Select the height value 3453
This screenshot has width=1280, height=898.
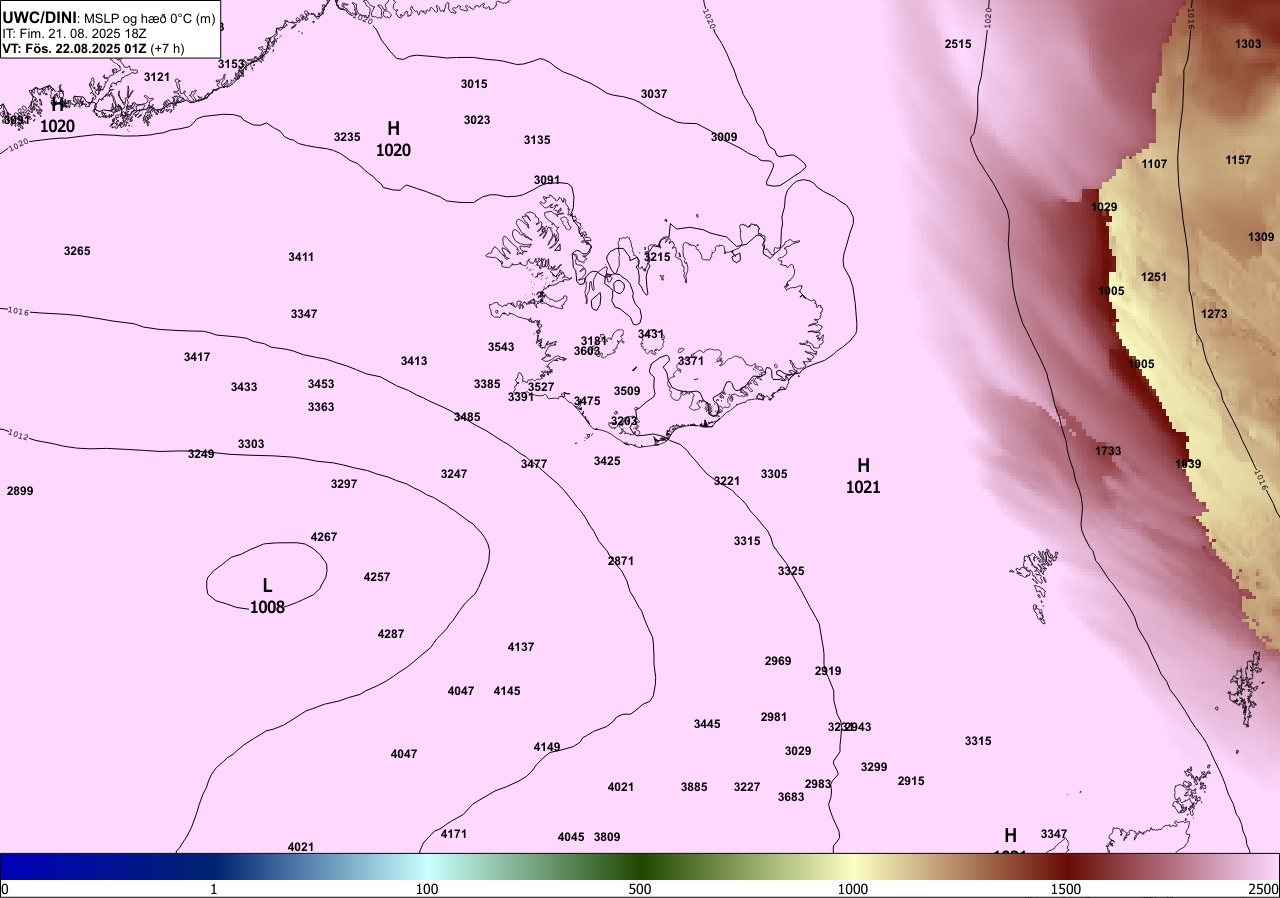point(321,384)
